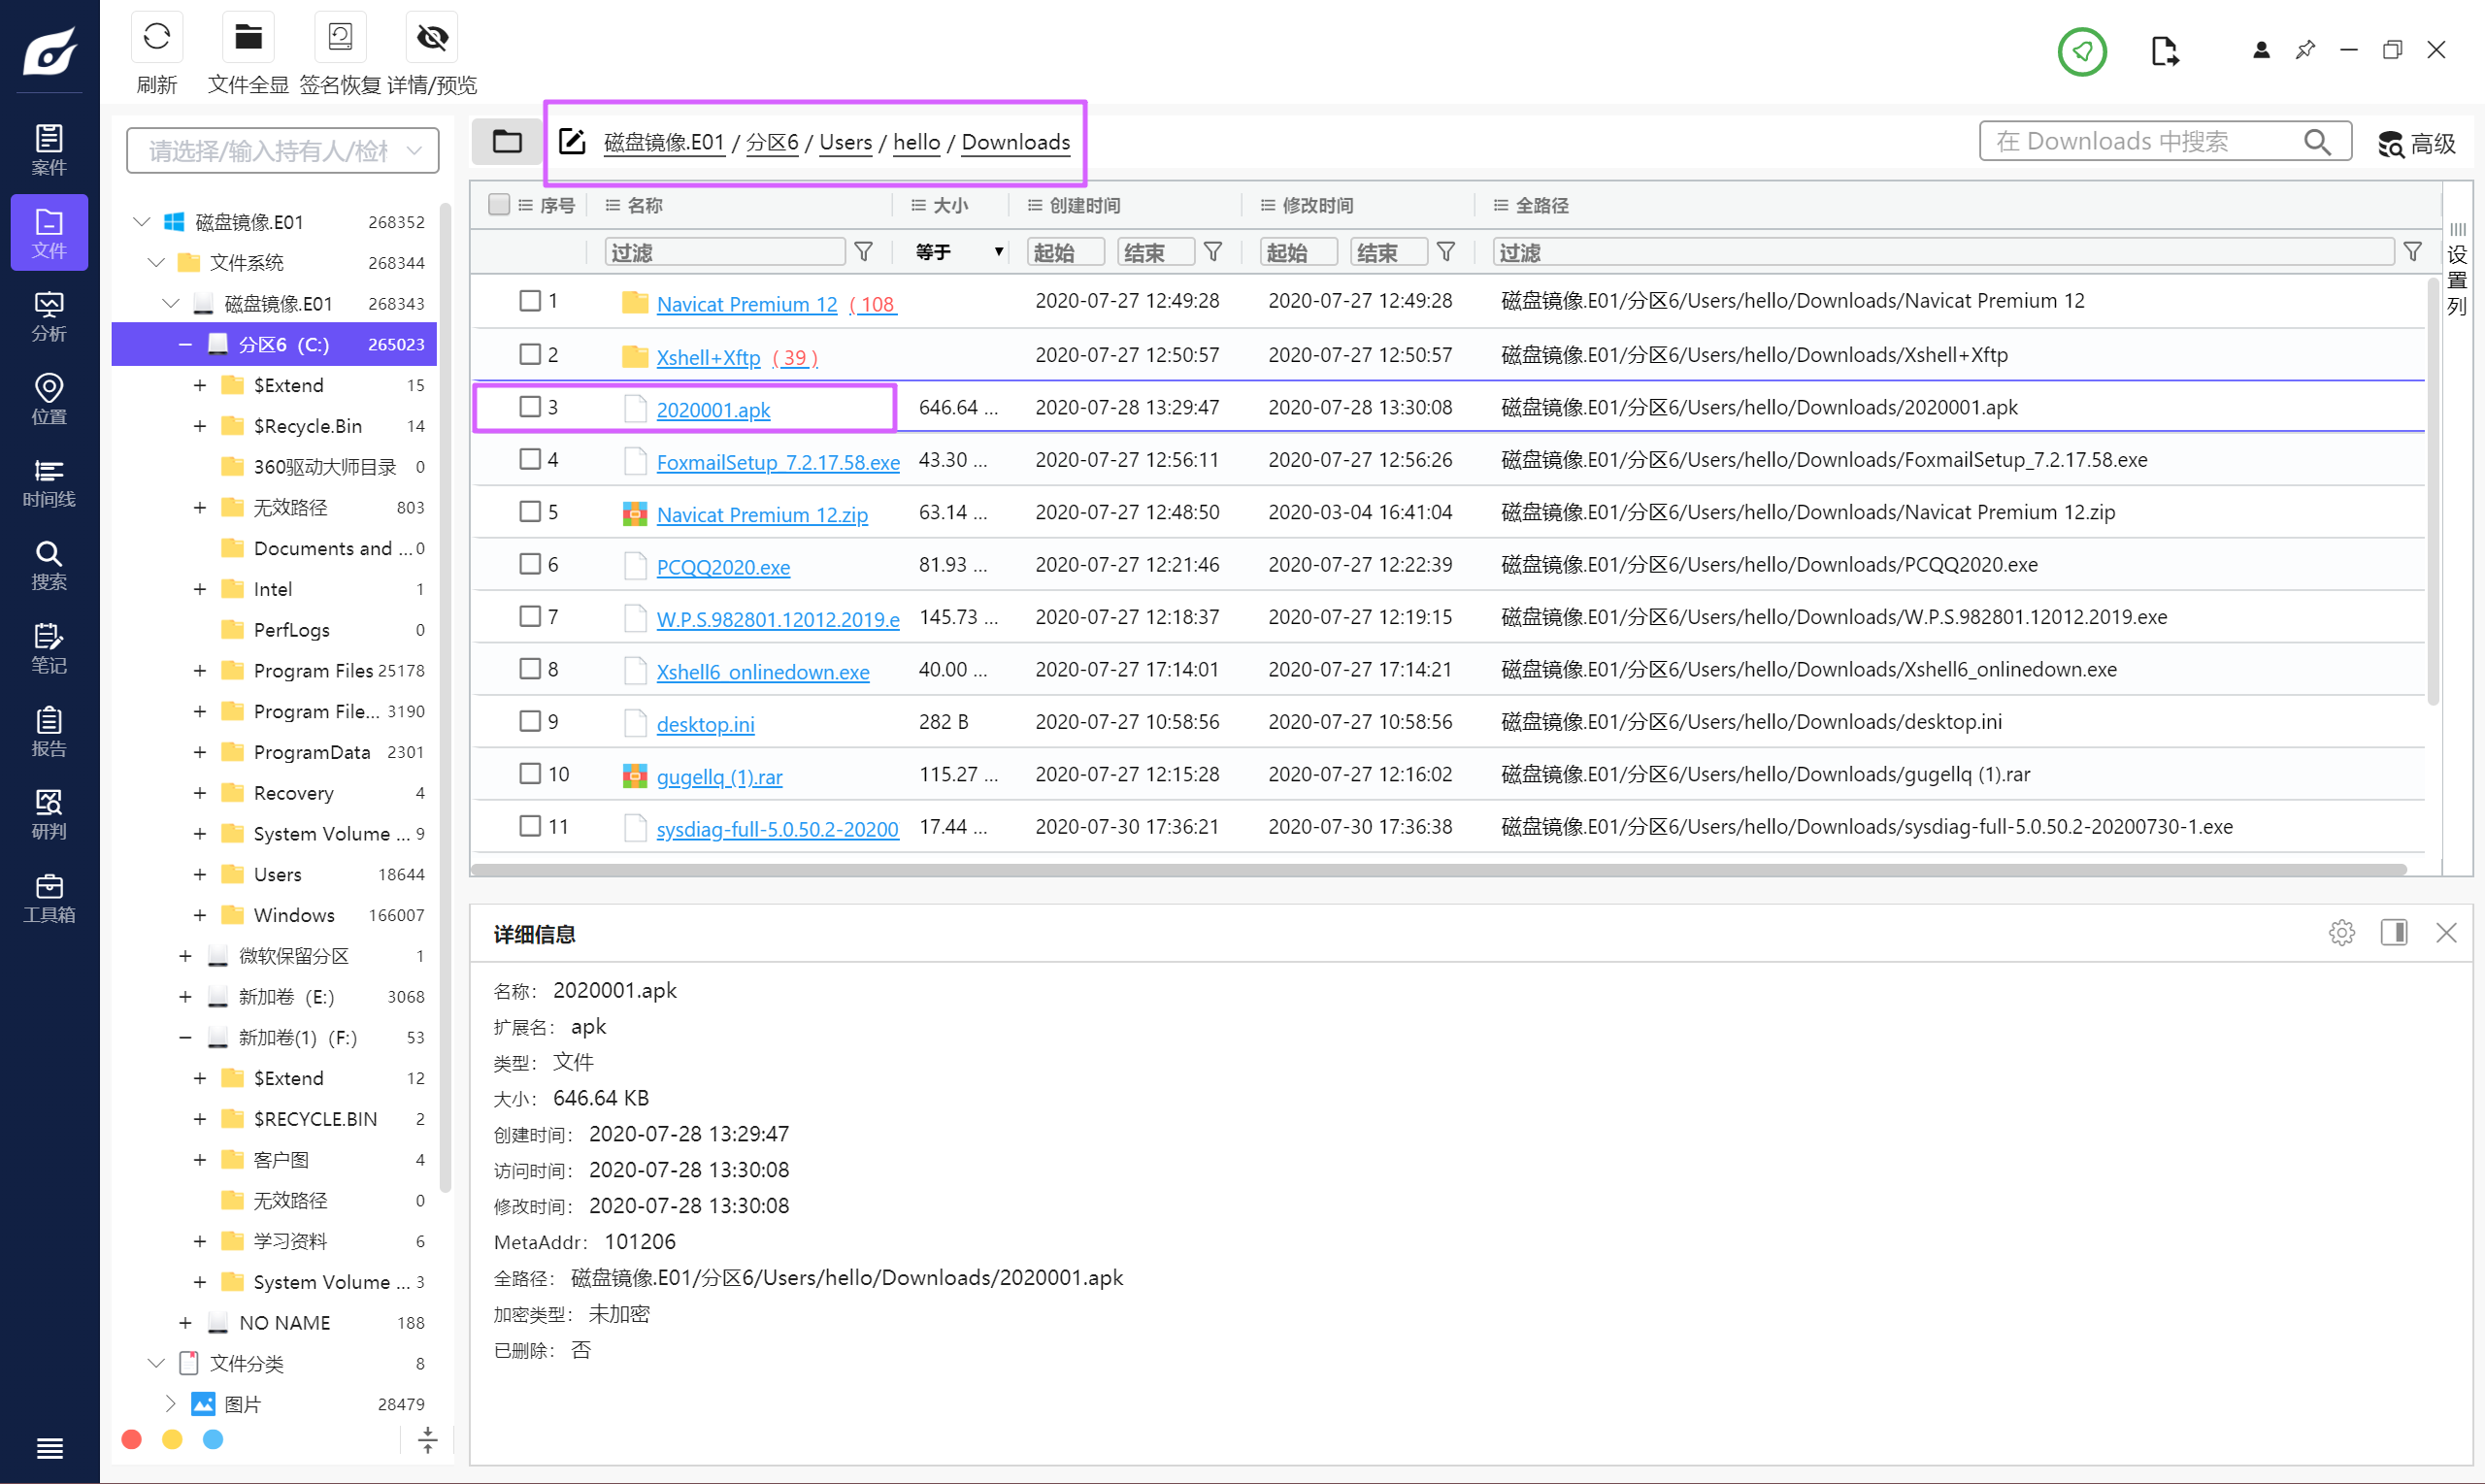Click the folder view button beside path
This screenshot has width=2485, height=1484.
(507, 142)
